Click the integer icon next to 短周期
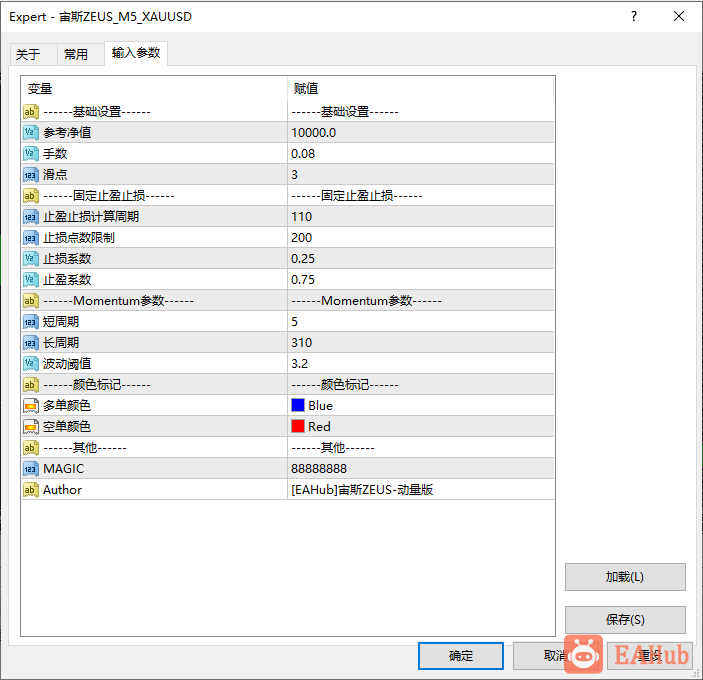703x680 pixels. (x=30, y=322)
